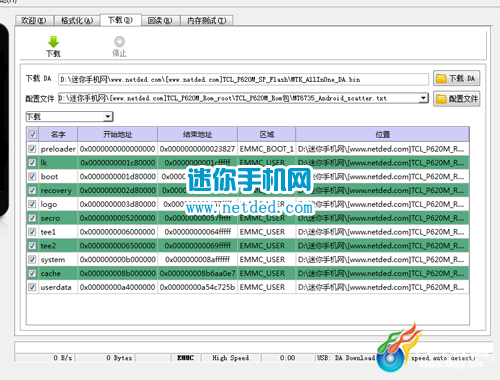Click the userdata file location cell
Viewport: 500px width, 380px height.
382,287
